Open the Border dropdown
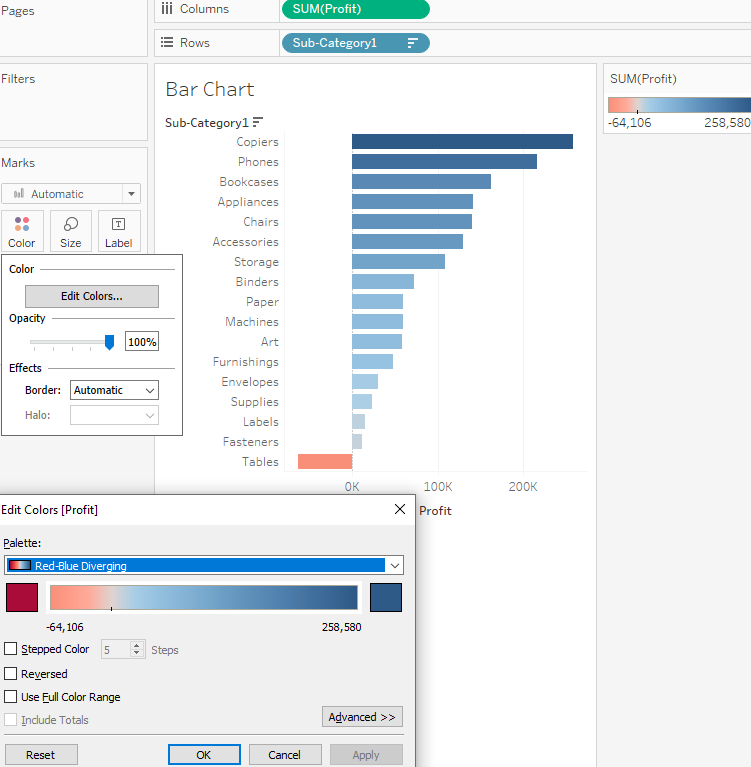This screenshot has height=767, width=751. (x=114, y=390)
